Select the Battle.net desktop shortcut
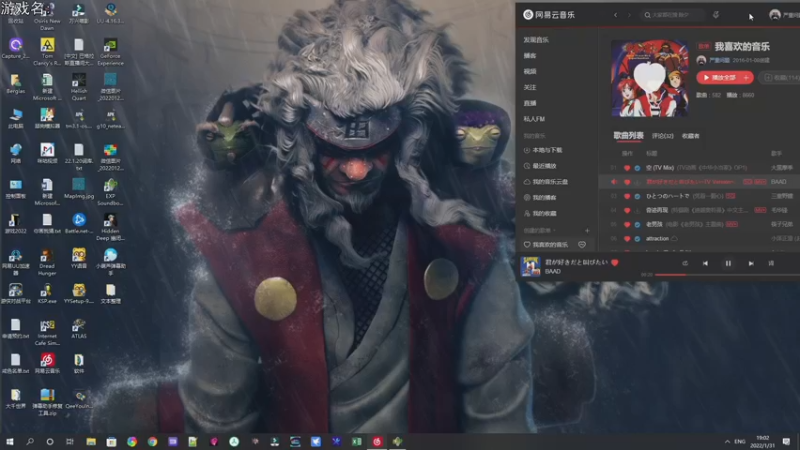The image size is (800, 450). pyautogui.click(x=79, y=223)
